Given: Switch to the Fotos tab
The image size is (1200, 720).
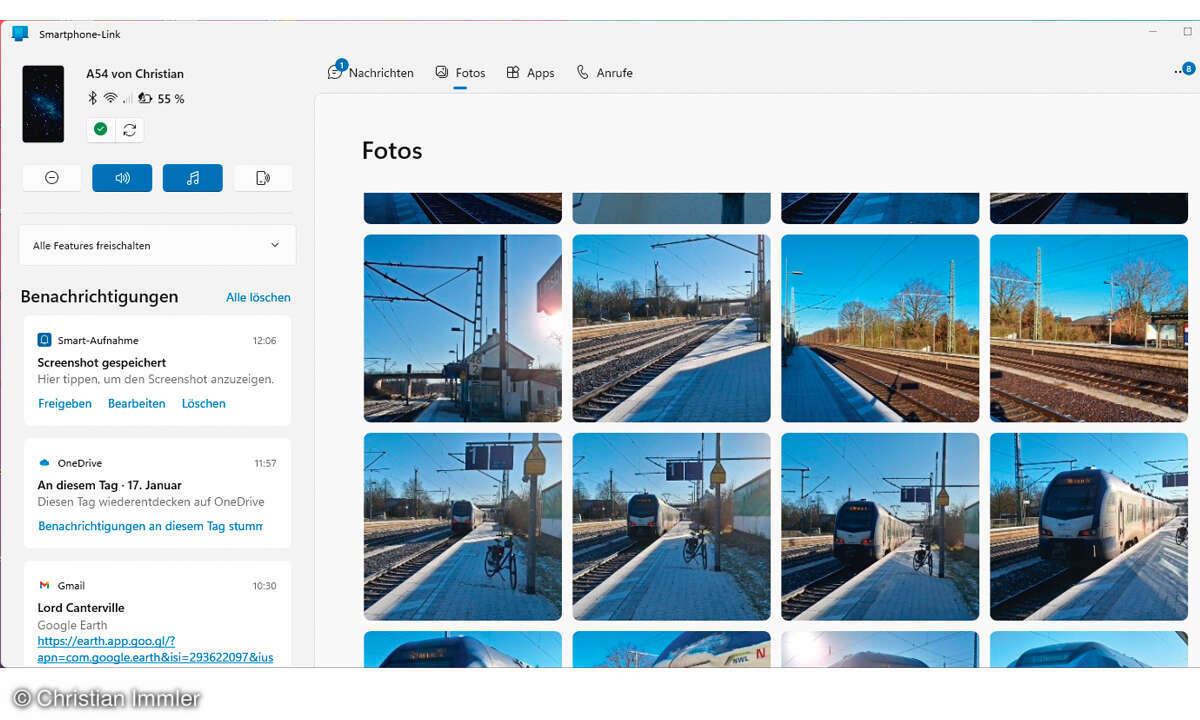Looking at the screenshot, I should 460,73.
